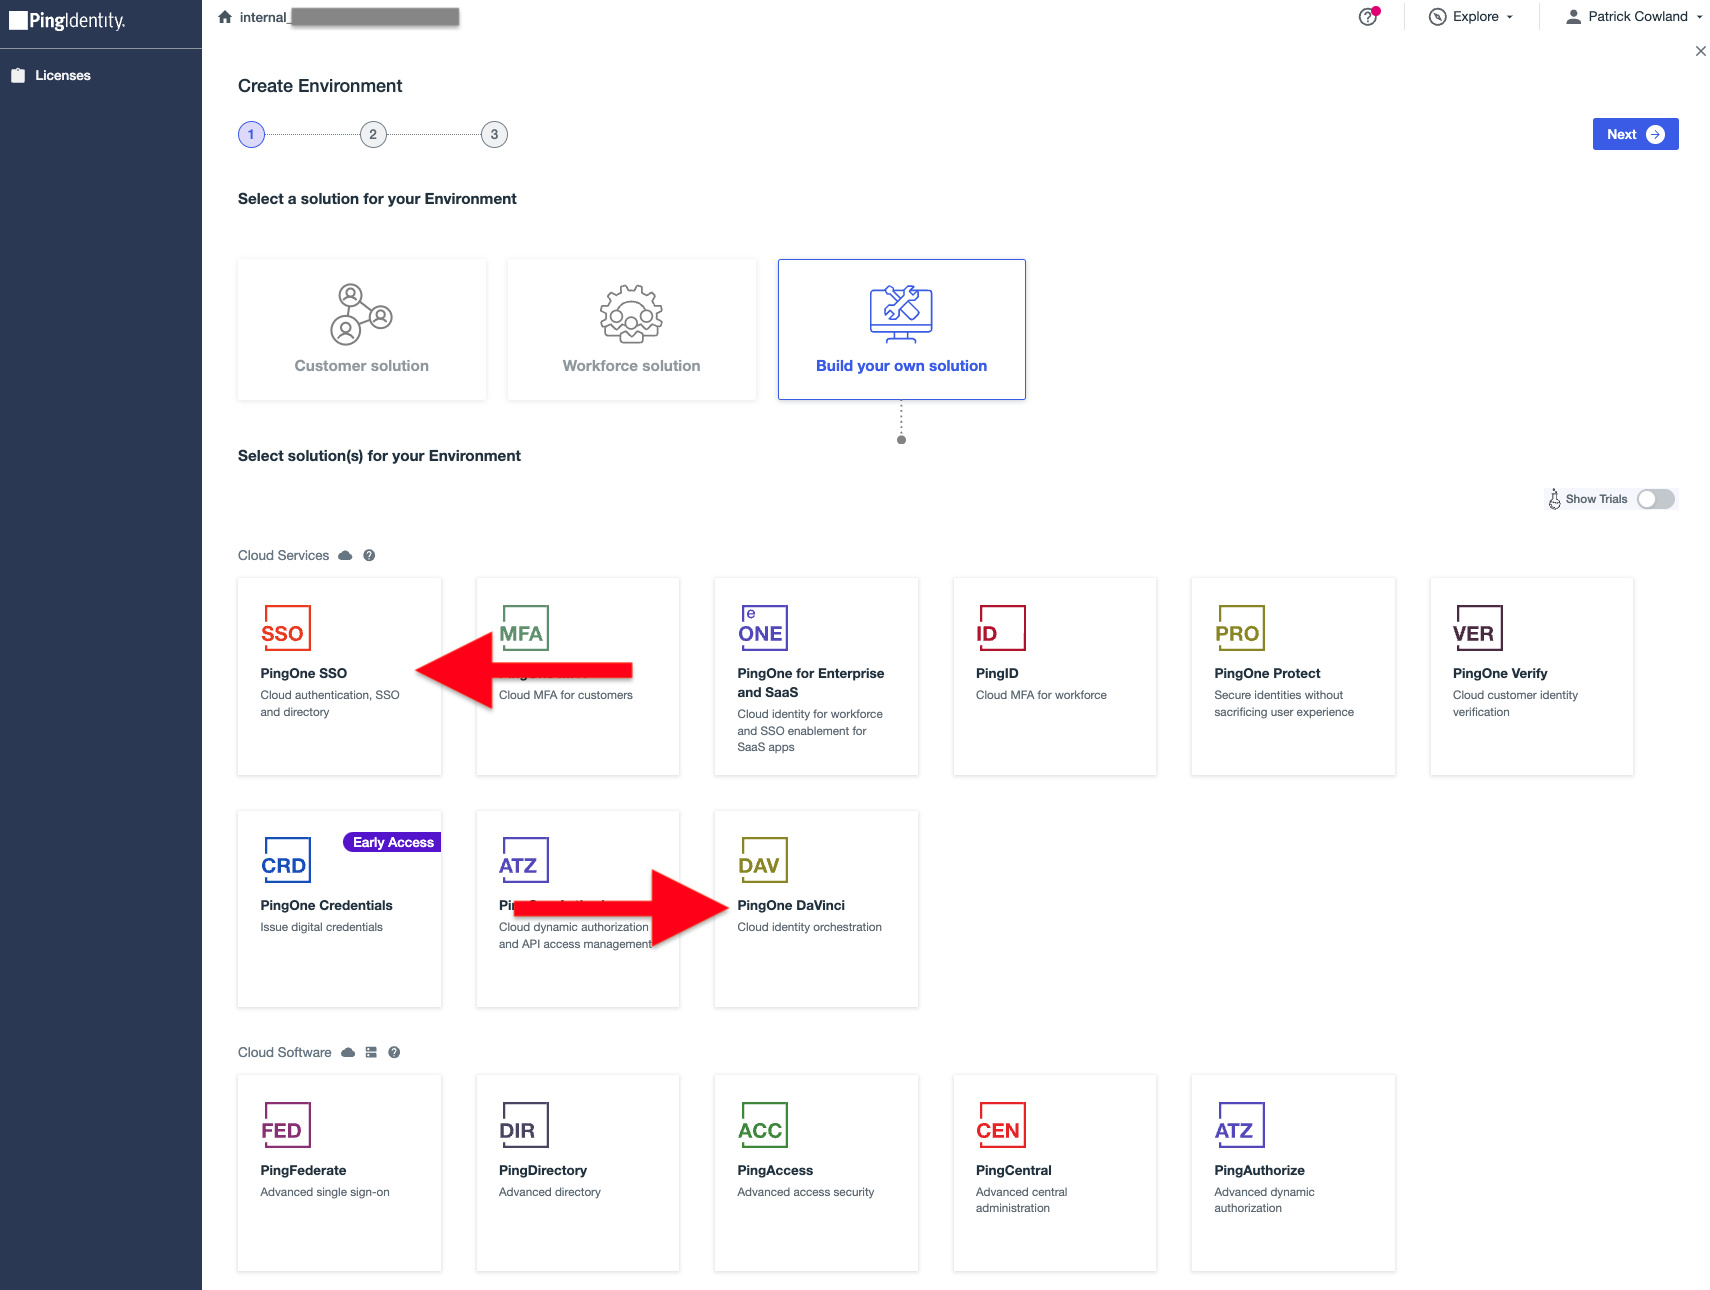Click the Cloud Services ATZ icon
Viewport: 1710px width, 1290px height.
(524, 860)
